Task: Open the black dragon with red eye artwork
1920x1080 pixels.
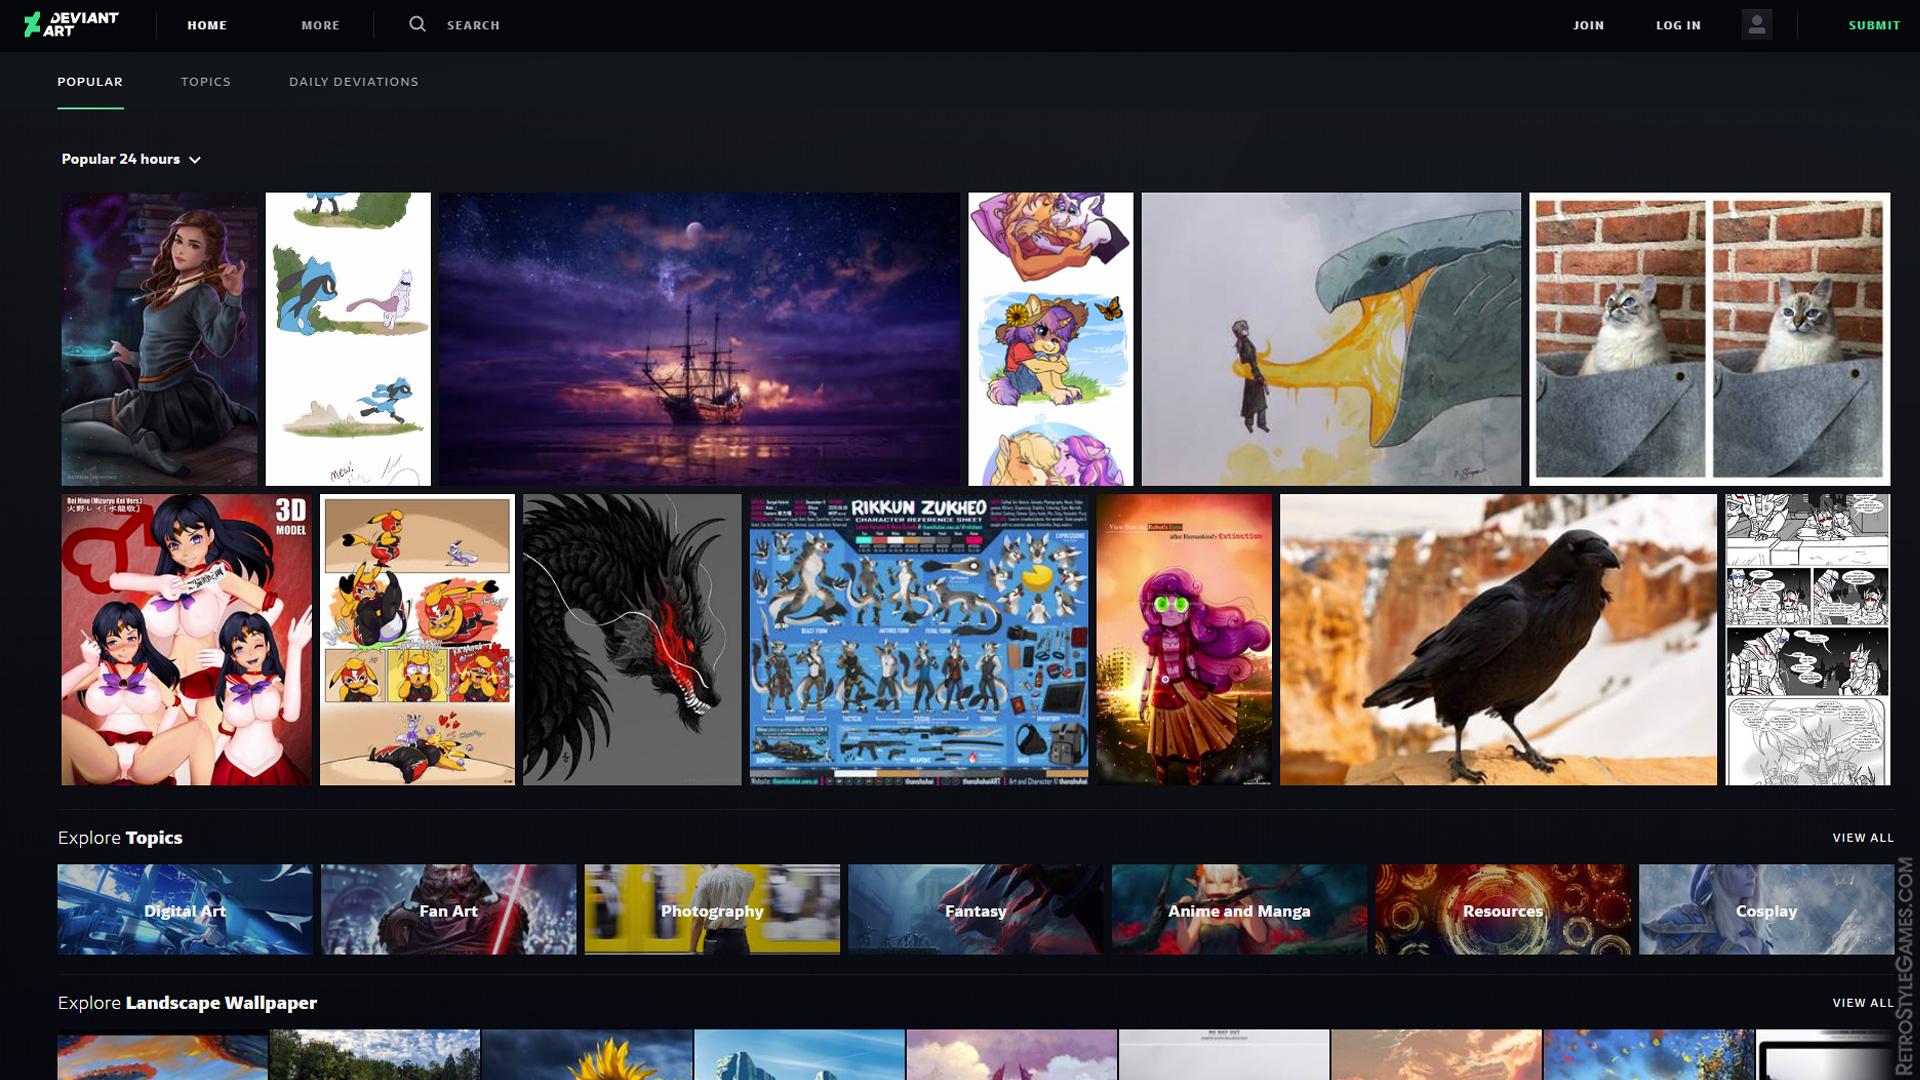Action: tap(632, 639)
